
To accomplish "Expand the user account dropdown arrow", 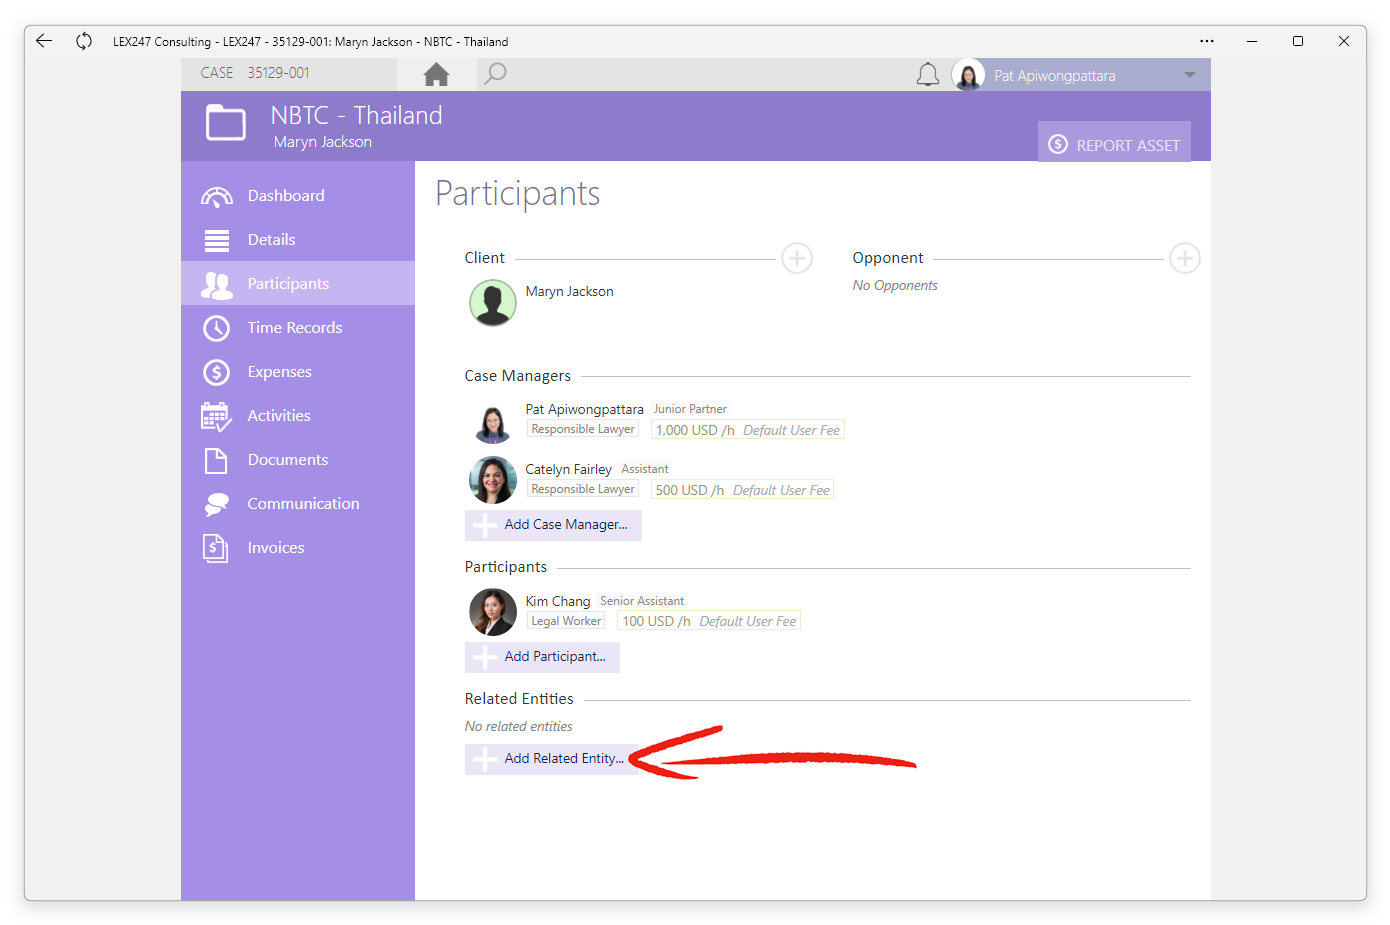I will click(x=1190, y=75).
